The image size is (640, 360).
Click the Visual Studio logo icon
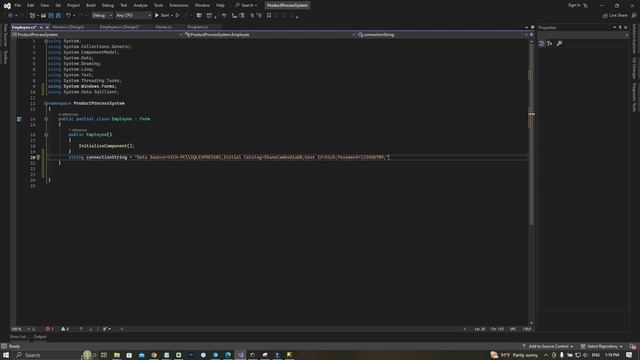pyautogui.click(x=7, y=5)
